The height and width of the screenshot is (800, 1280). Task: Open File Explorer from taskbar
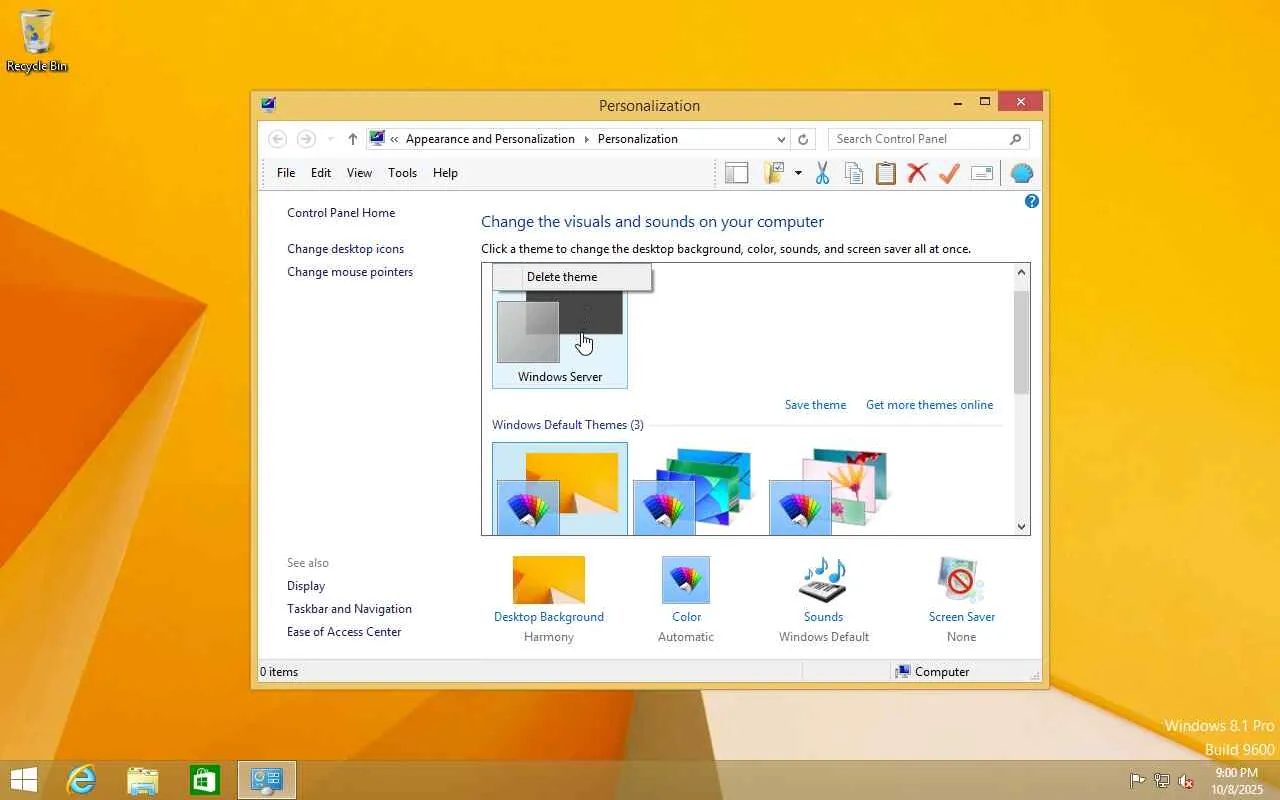(143, 780)
